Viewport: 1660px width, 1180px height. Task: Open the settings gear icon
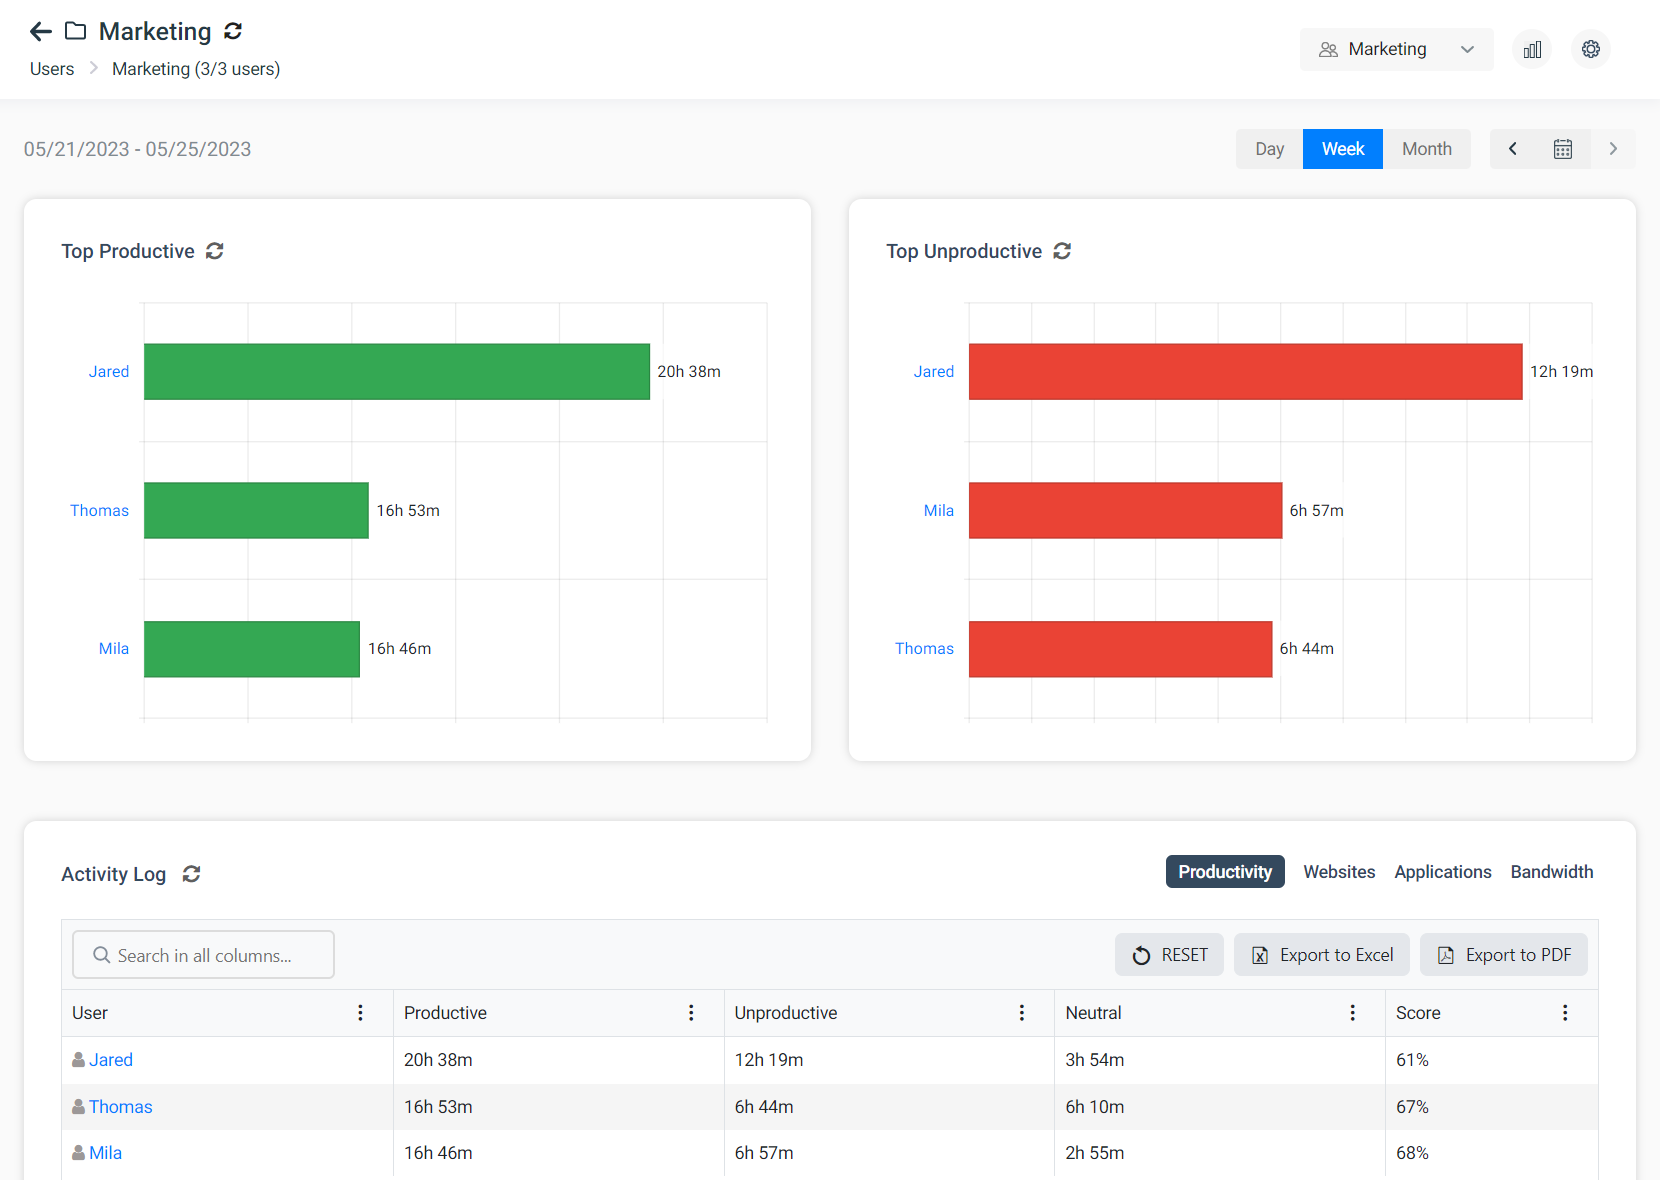coord(1590,49)
